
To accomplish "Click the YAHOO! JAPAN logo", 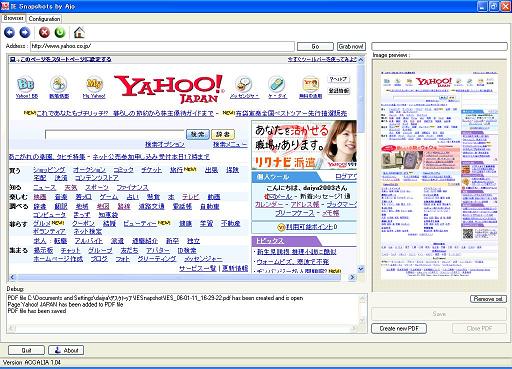I will 168,88.
